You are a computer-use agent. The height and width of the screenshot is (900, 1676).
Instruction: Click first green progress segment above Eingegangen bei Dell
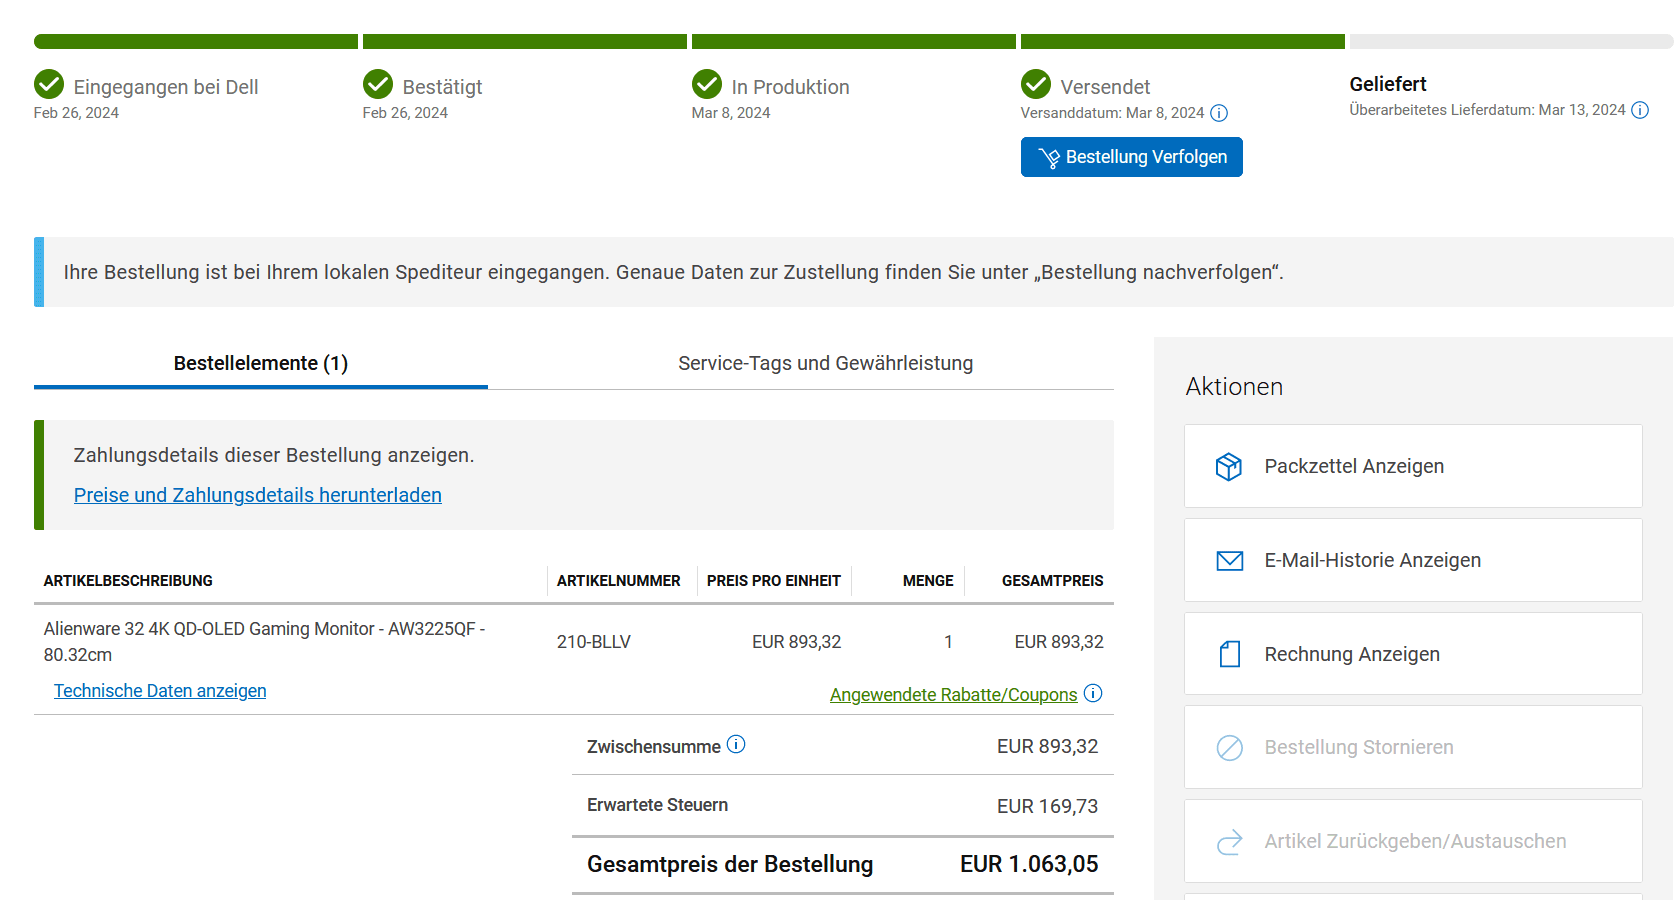196,42
